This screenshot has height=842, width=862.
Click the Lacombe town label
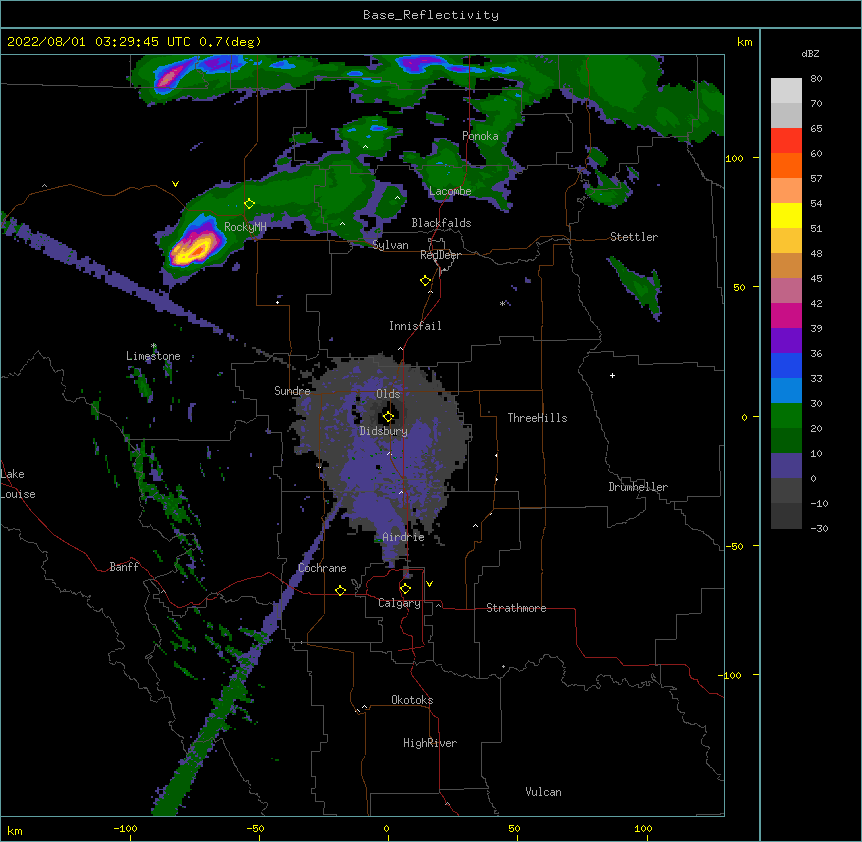coord(450,191)
